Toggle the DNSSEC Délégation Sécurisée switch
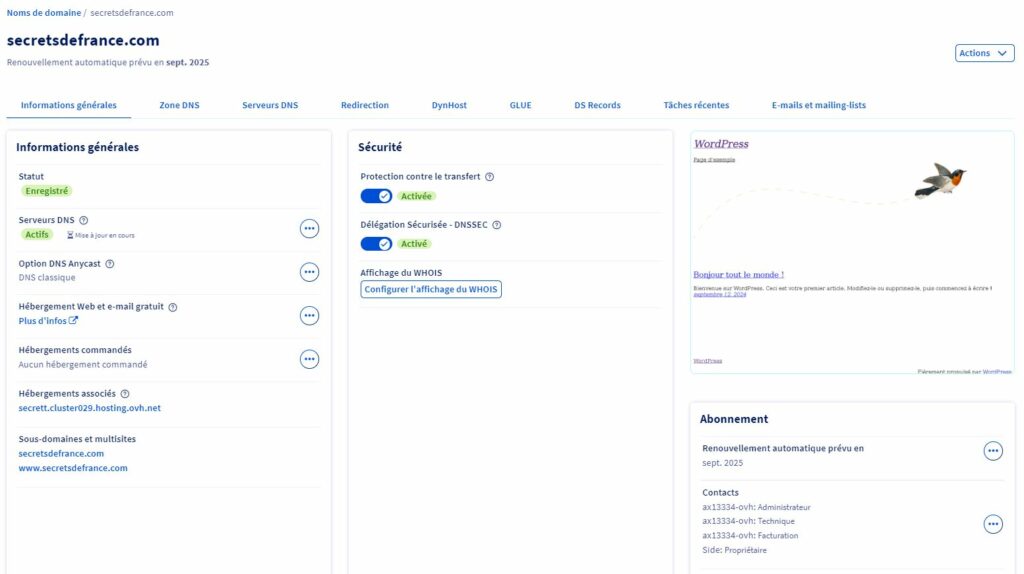Viewport: 1024px width, 574px height. (x=376, y=244)
